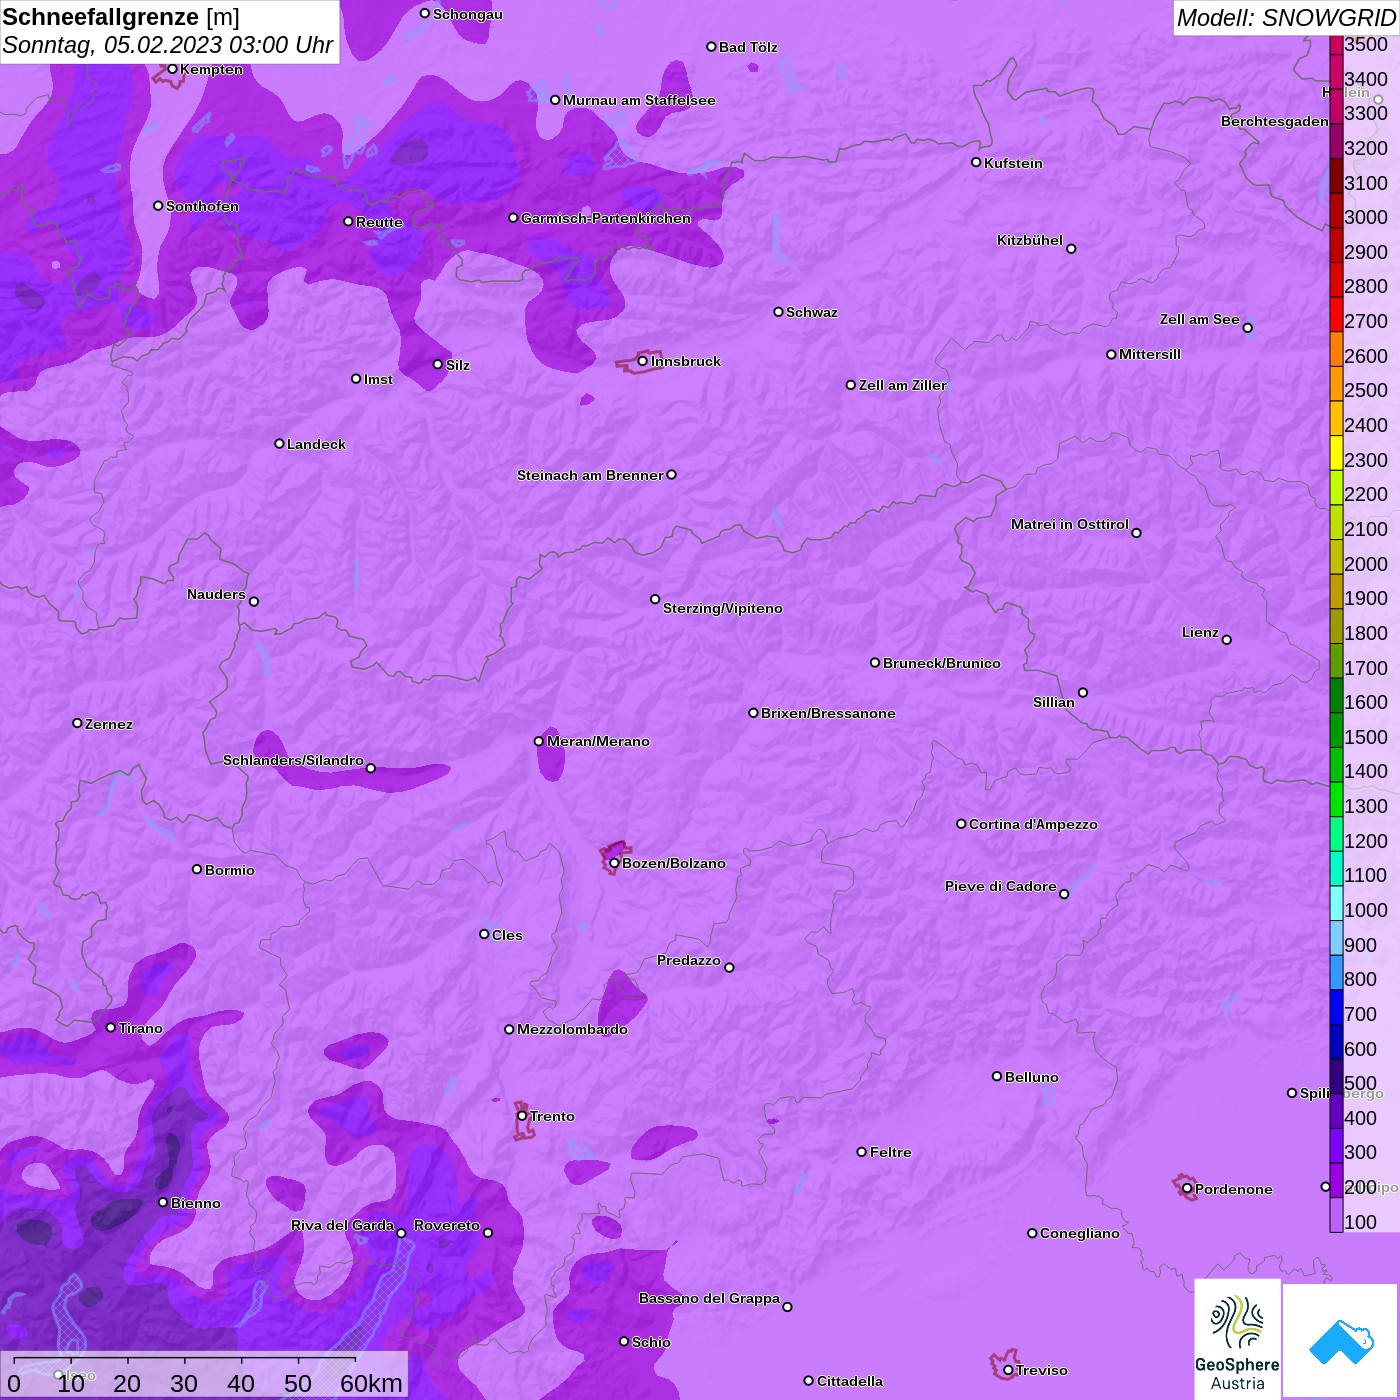This screenshot has height=1400, width=1400.
Task: Click the Berchtesgaden label
Action: click(x=1275, y=121)
